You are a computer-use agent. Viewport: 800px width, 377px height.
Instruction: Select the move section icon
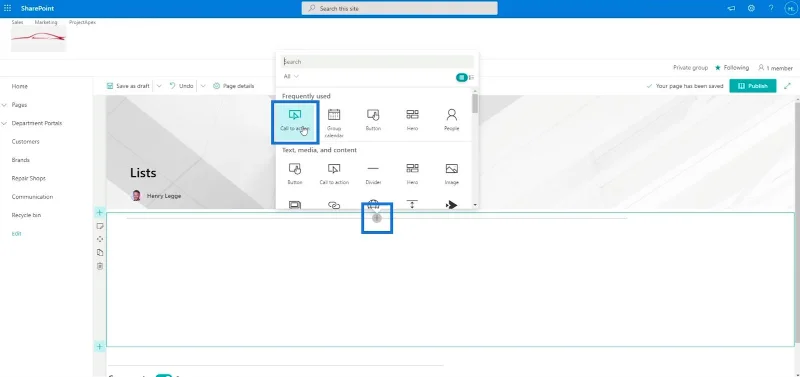[100, 239]
